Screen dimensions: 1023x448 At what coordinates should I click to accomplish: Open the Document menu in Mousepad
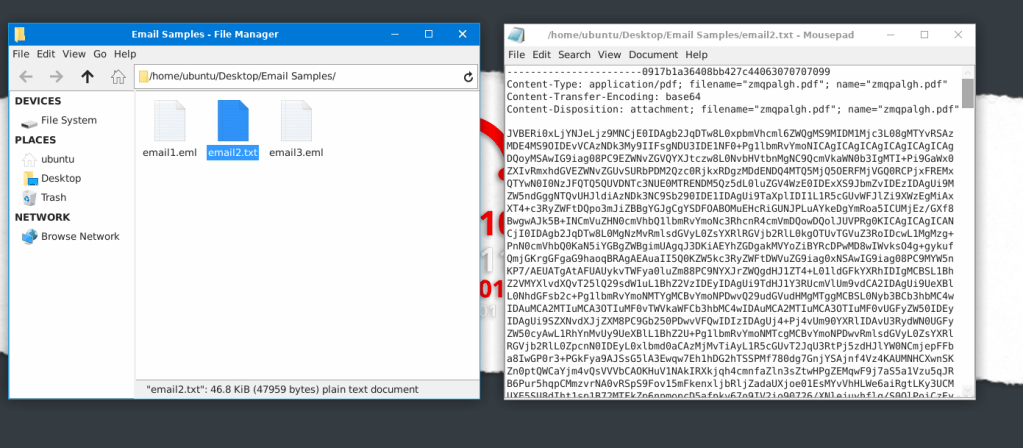tap(653, 54)
